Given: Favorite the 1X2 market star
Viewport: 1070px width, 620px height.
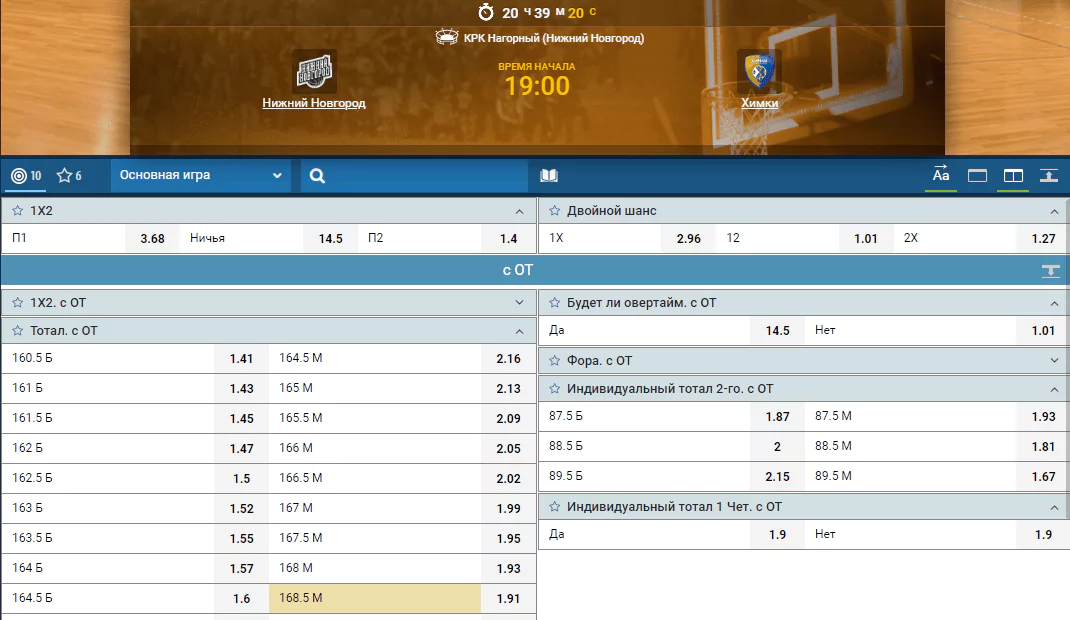Looking at the screenshot, I should point(18,211).
